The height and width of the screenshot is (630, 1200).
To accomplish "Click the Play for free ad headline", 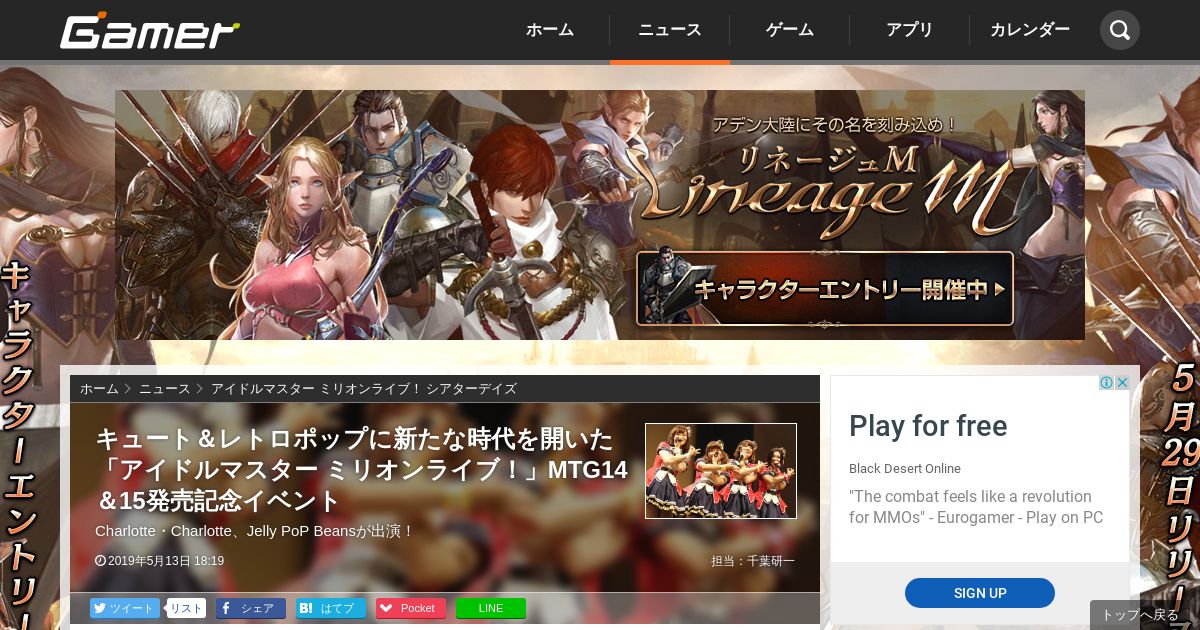I will click(x=928, y=426).
